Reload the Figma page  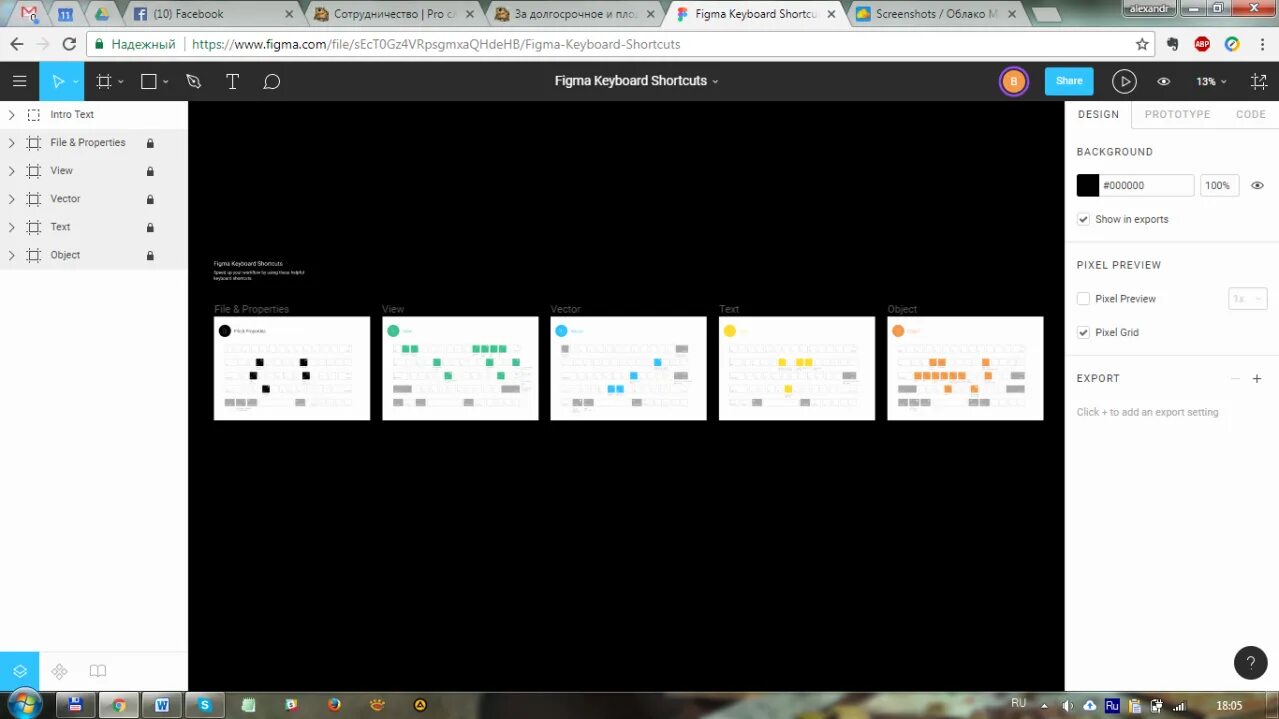tap(69, 44)
